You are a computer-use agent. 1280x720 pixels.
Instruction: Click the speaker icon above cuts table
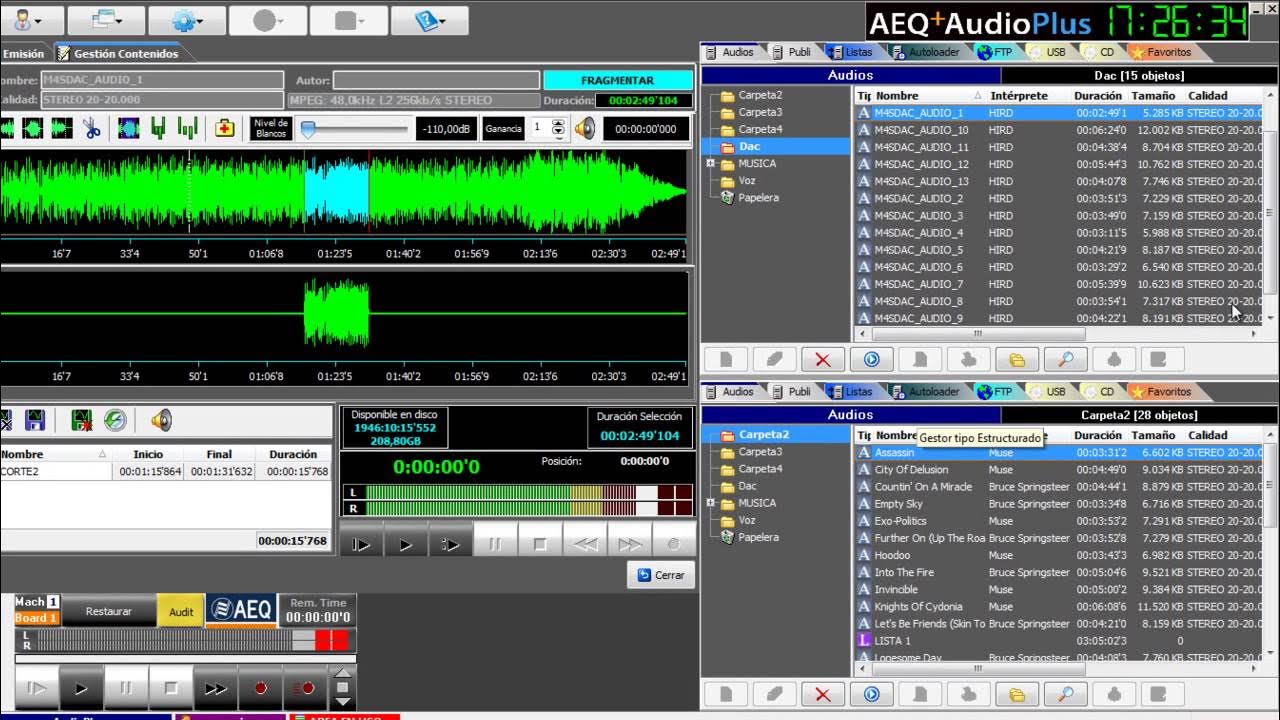[x=161, y=420]
